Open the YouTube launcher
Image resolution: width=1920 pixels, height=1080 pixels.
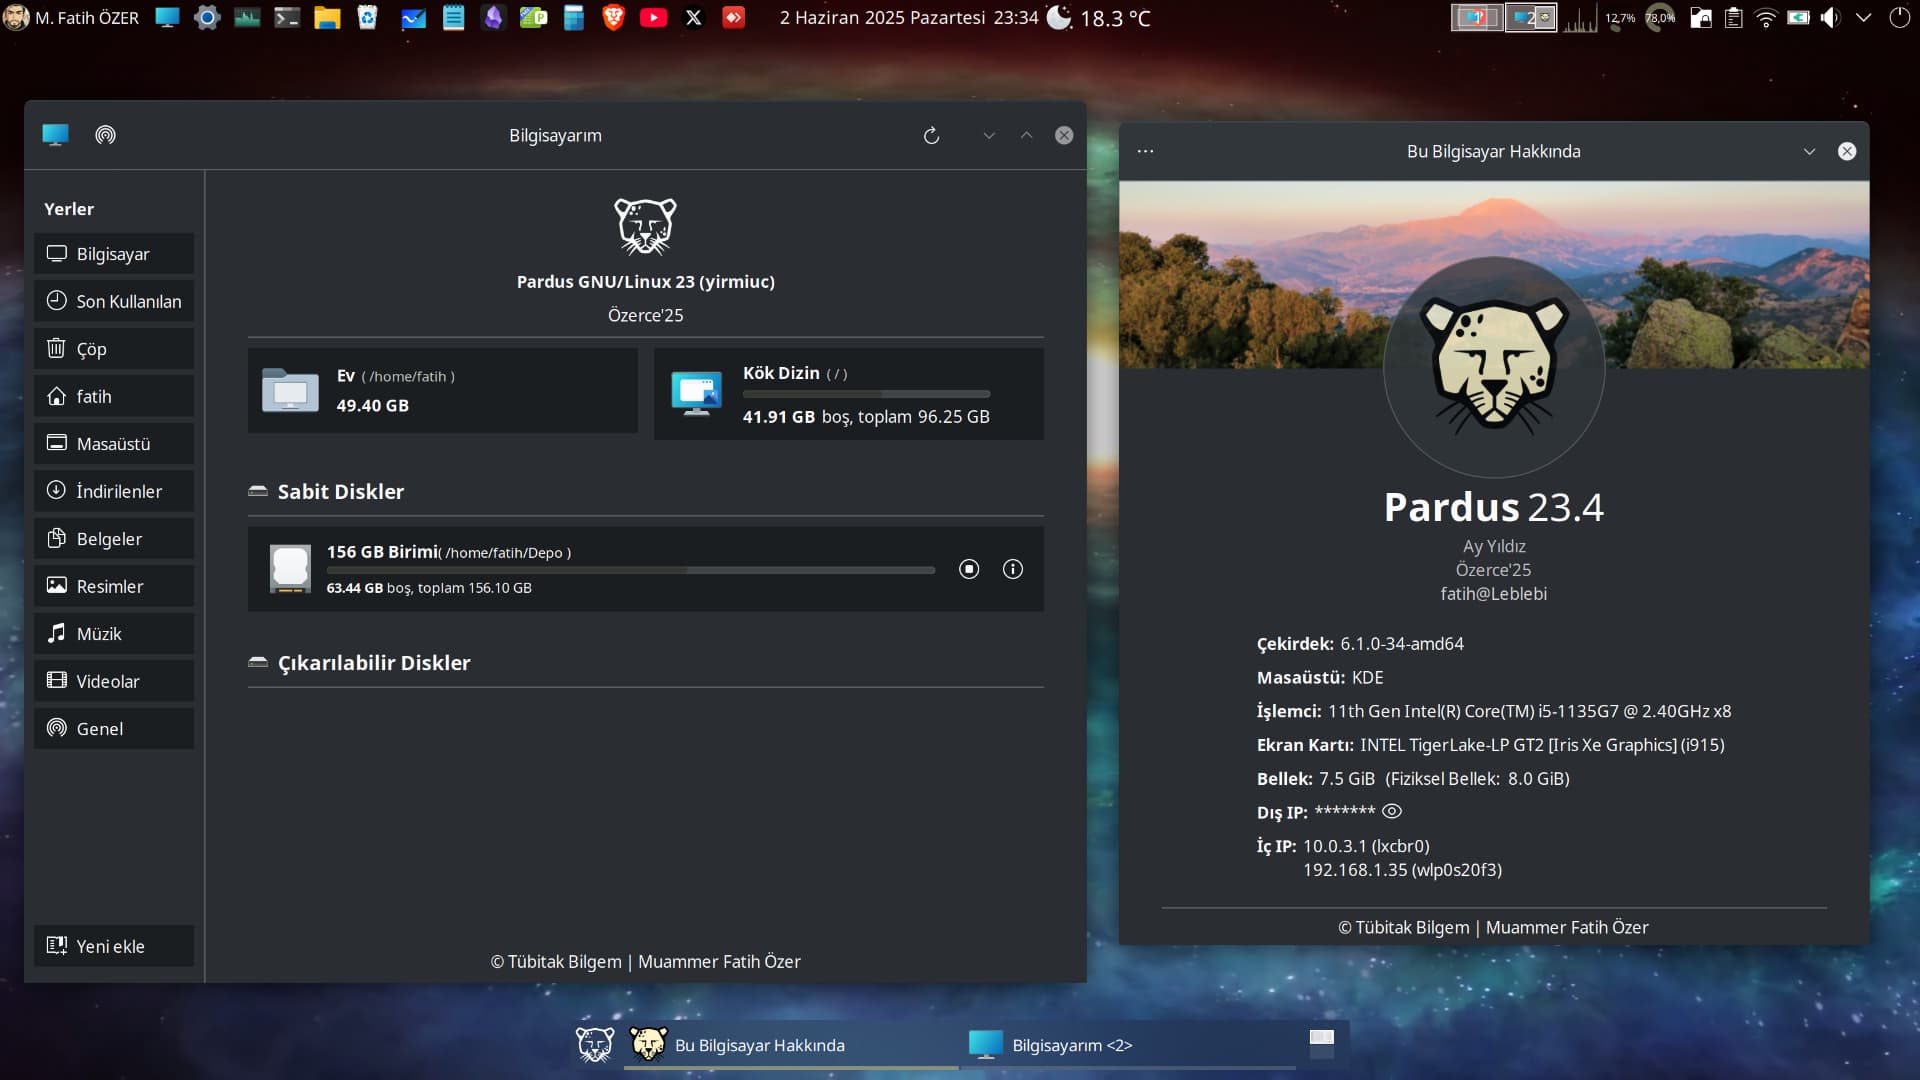point(653,18)
